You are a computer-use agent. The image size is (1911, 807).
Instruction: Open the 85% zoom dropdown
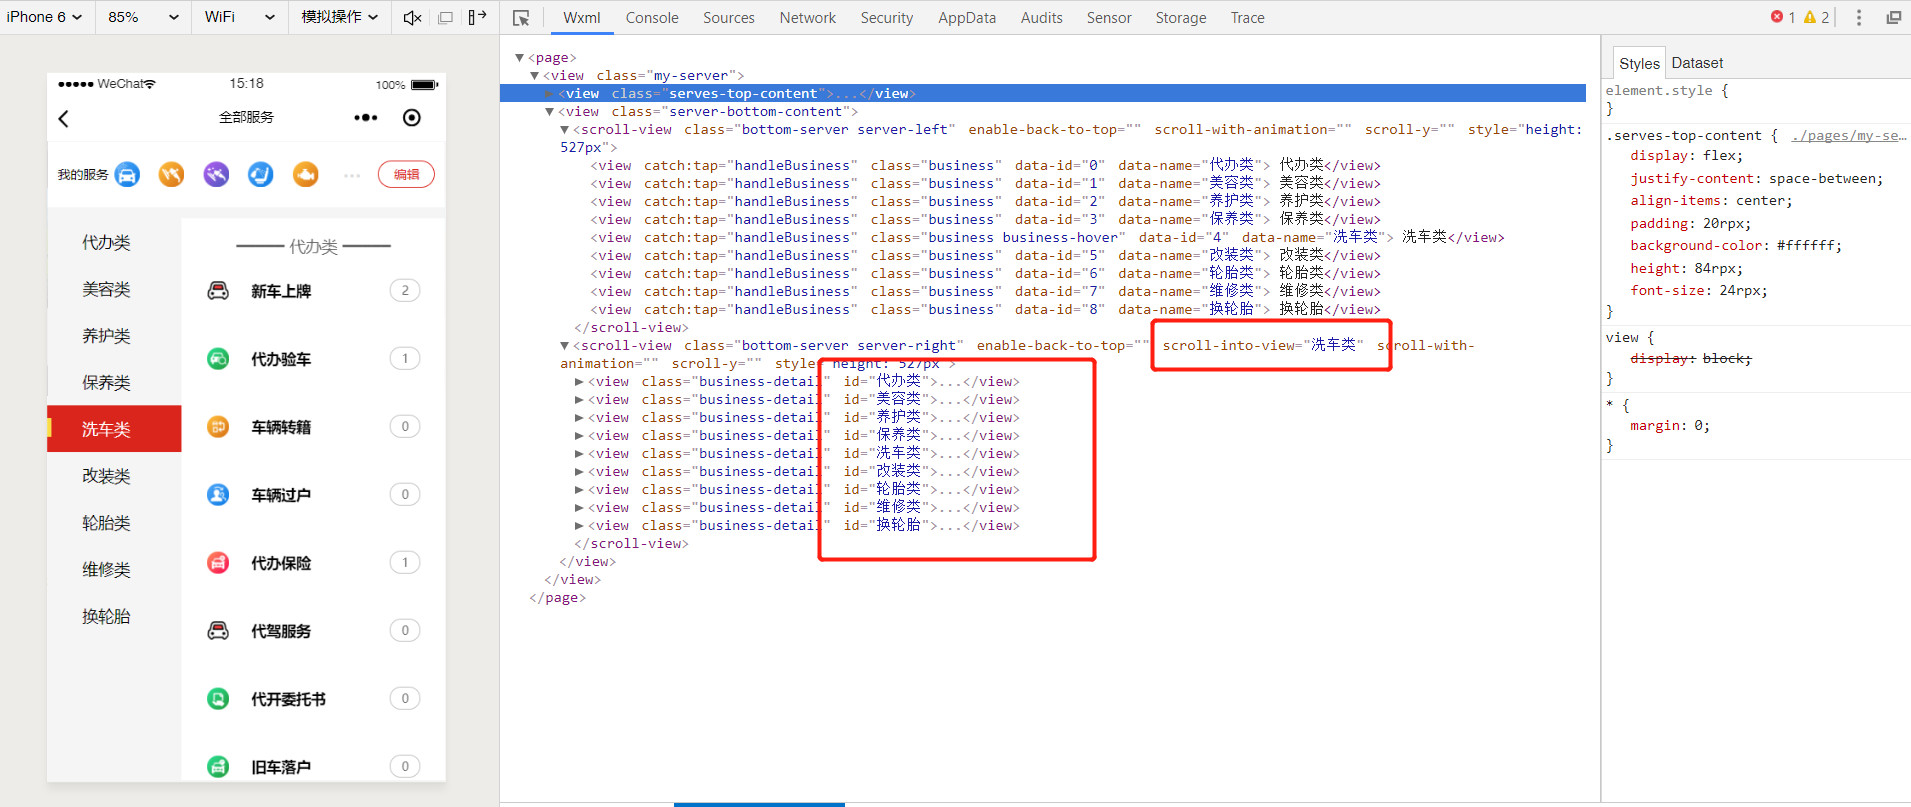pos(143,17)
